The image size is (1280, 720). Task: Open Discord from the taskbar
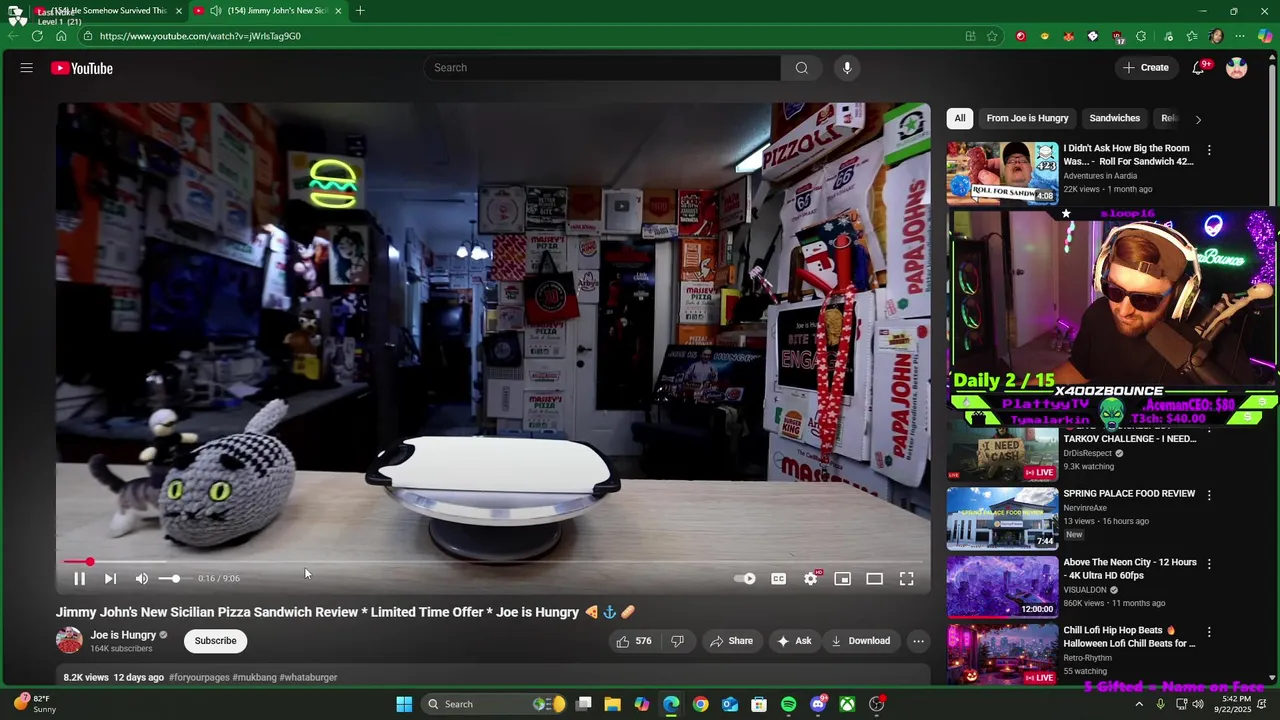pyautogui.click(x=818, y=704)
